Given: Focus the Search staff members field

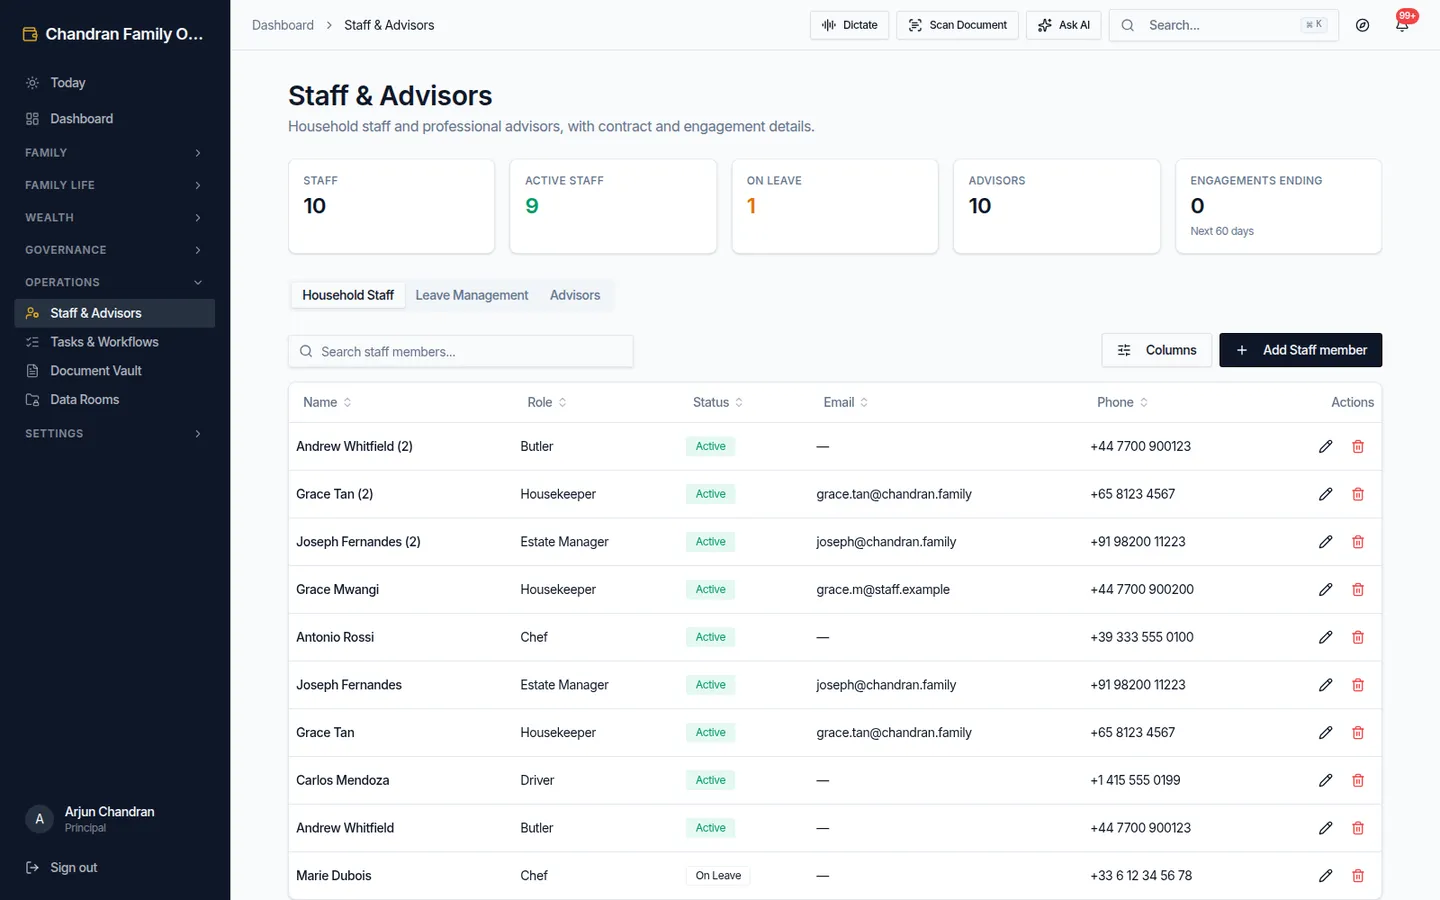Looking at the screenshot, I should tap(461, 351).
